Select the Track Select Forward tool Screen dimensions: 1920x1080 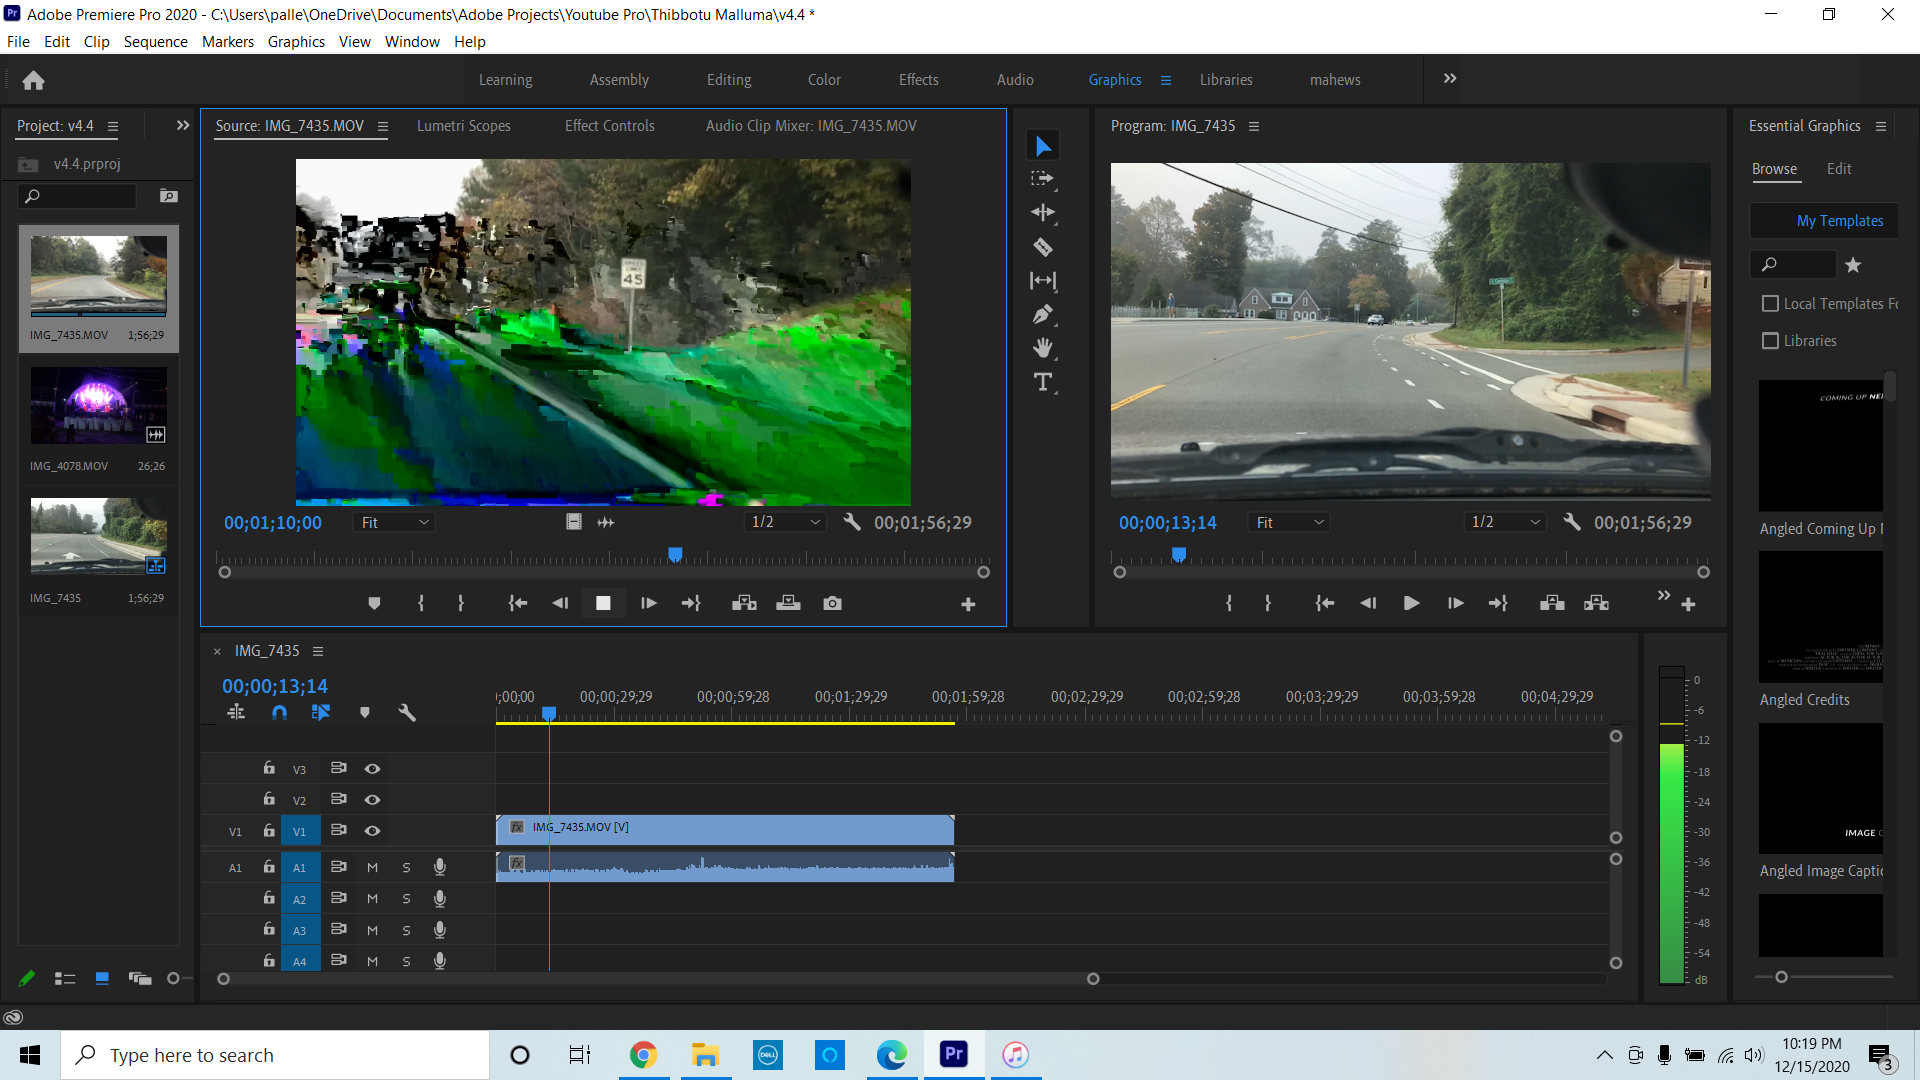[1043, 178]
